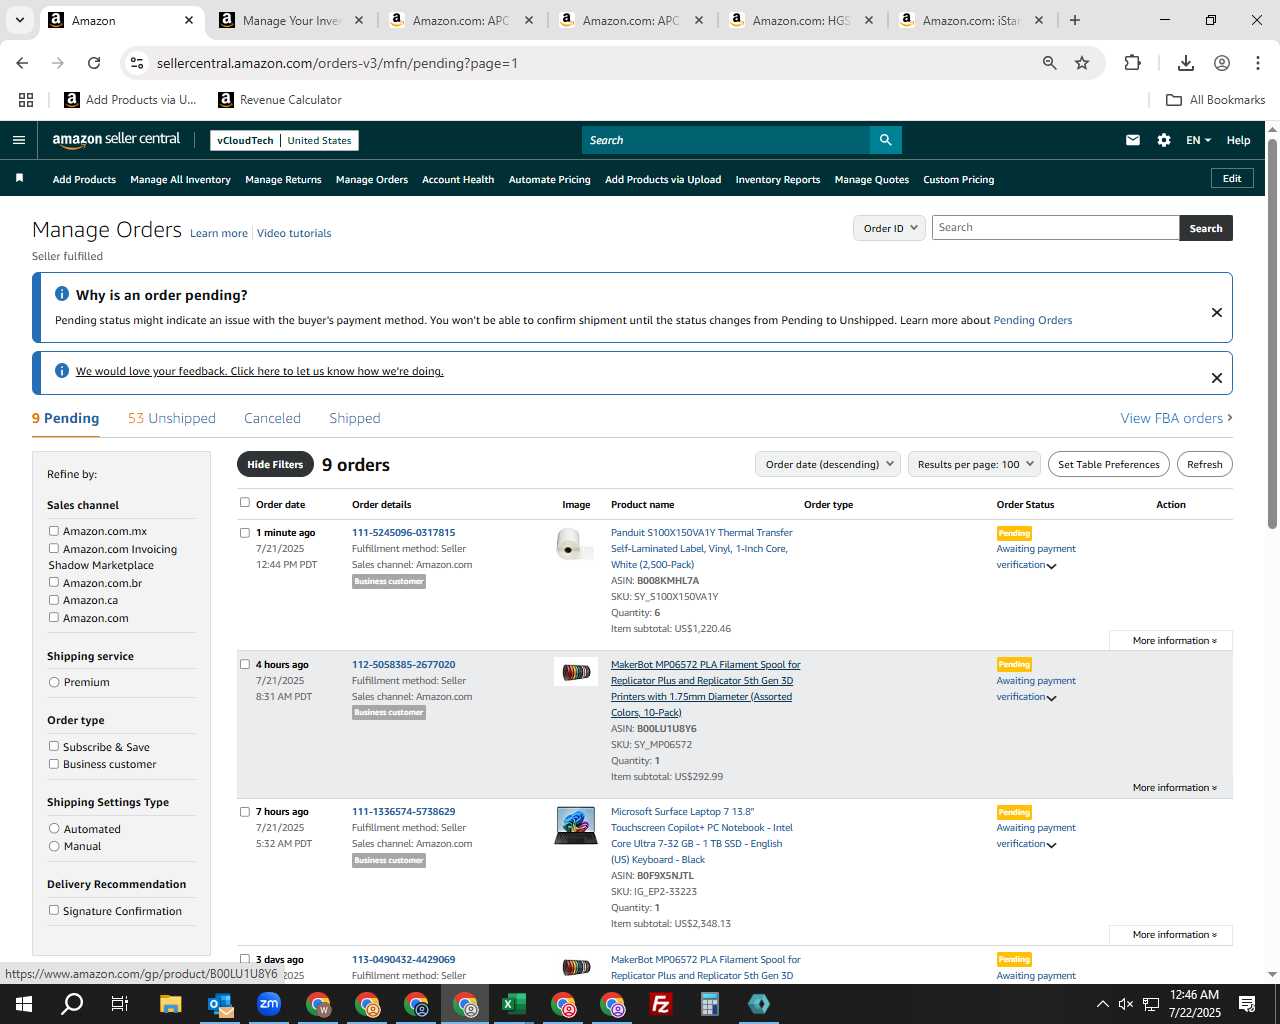
Task: Check the Business customer order type filter
Action: point(54,764)
